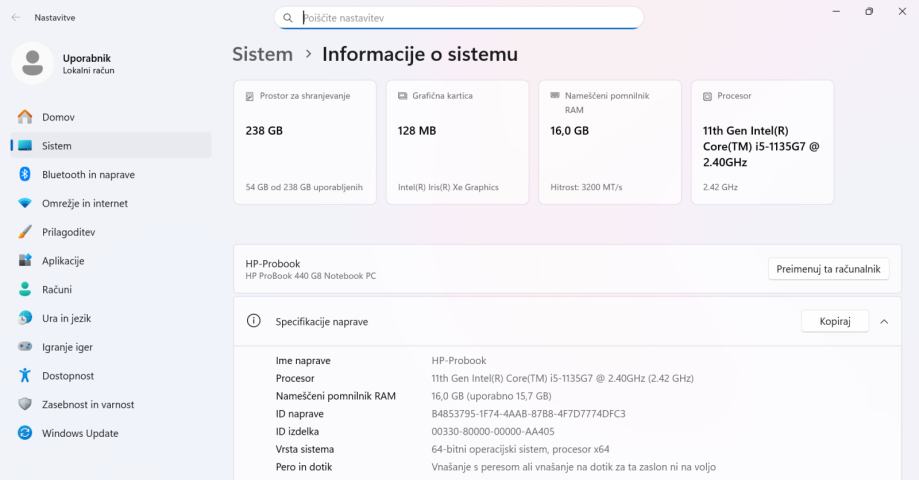919x480 pixels.
Task: Go to Omrežje in internet settings
Action: (111, 203)
